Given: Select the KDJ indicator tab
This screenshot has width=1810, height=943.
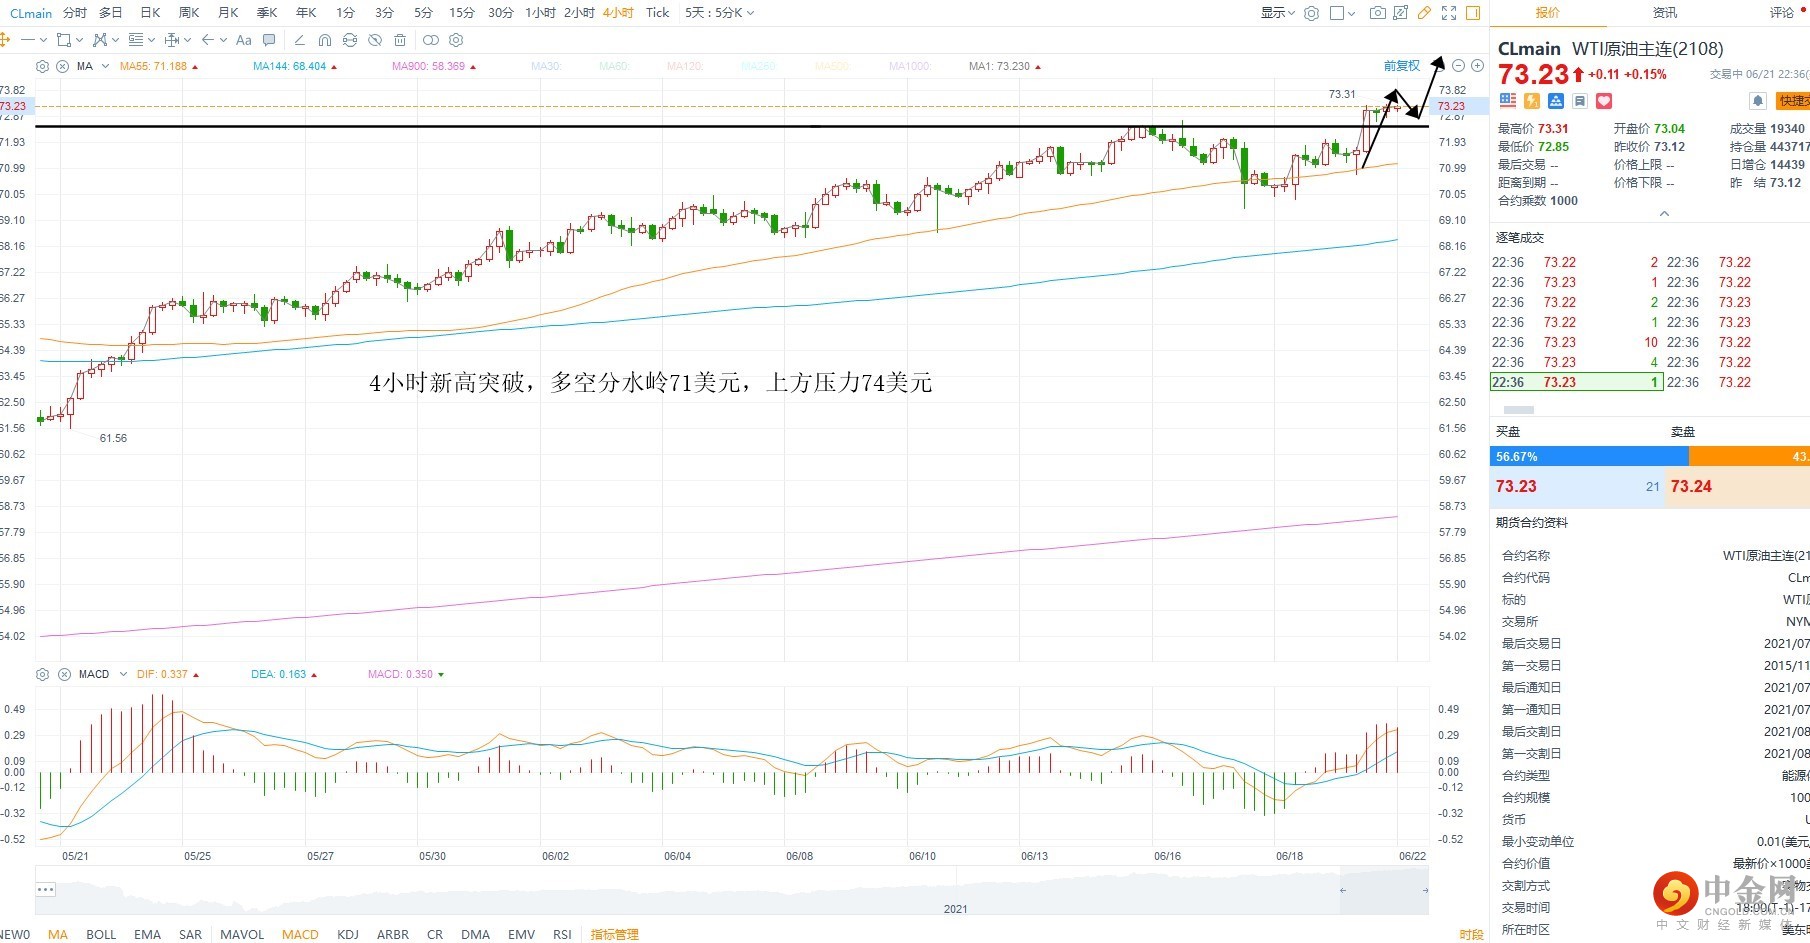Looking at the screenshot, I should (348, 934).
